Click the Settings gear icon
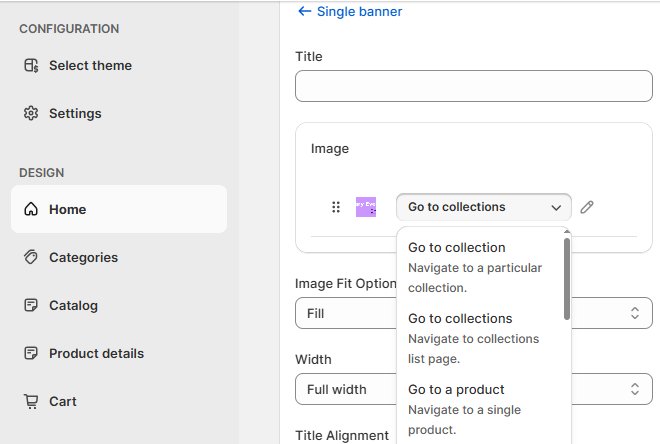Image resolution: width=660 pixels, height=444 pixels. tap(31, 113)
